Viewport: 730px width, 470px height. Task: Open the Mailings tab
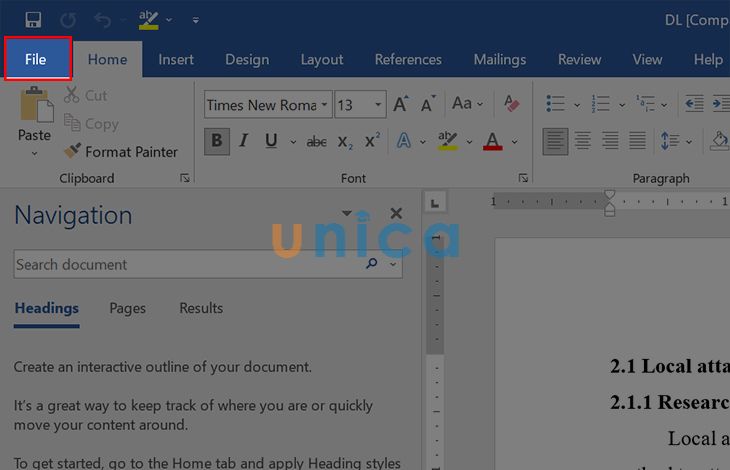coord(500,60)
